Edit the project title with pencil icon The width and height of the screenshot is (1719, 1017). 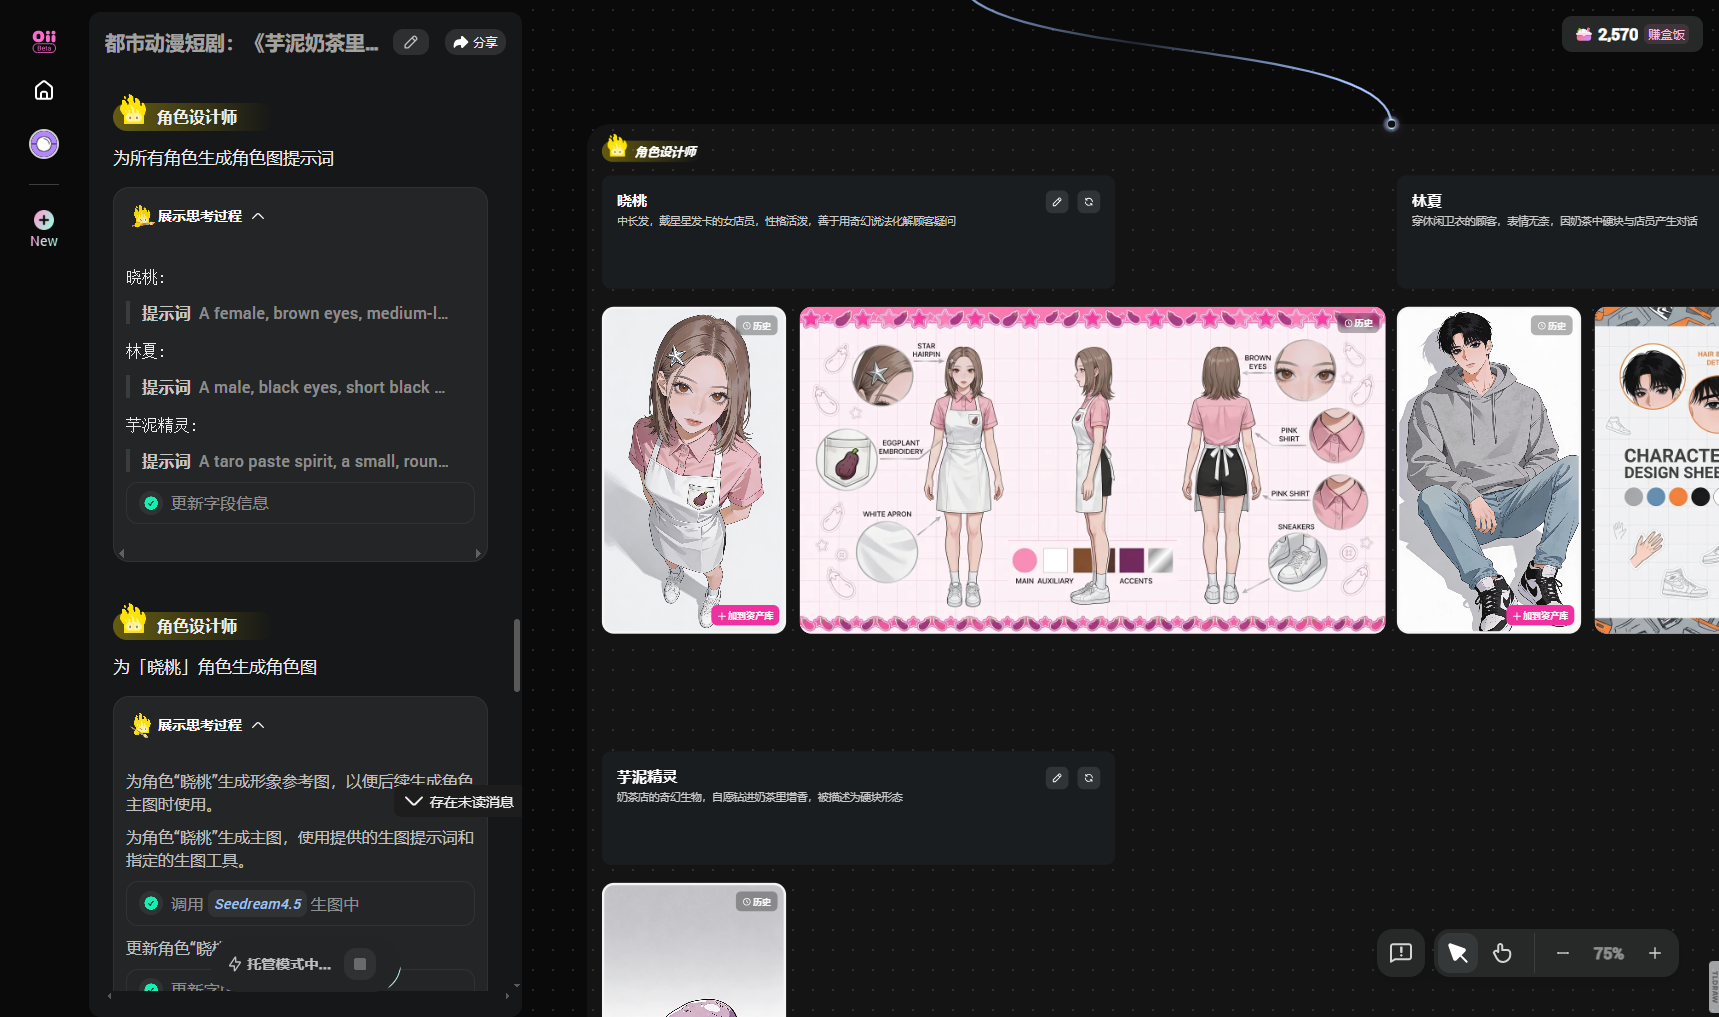(410, 42)
